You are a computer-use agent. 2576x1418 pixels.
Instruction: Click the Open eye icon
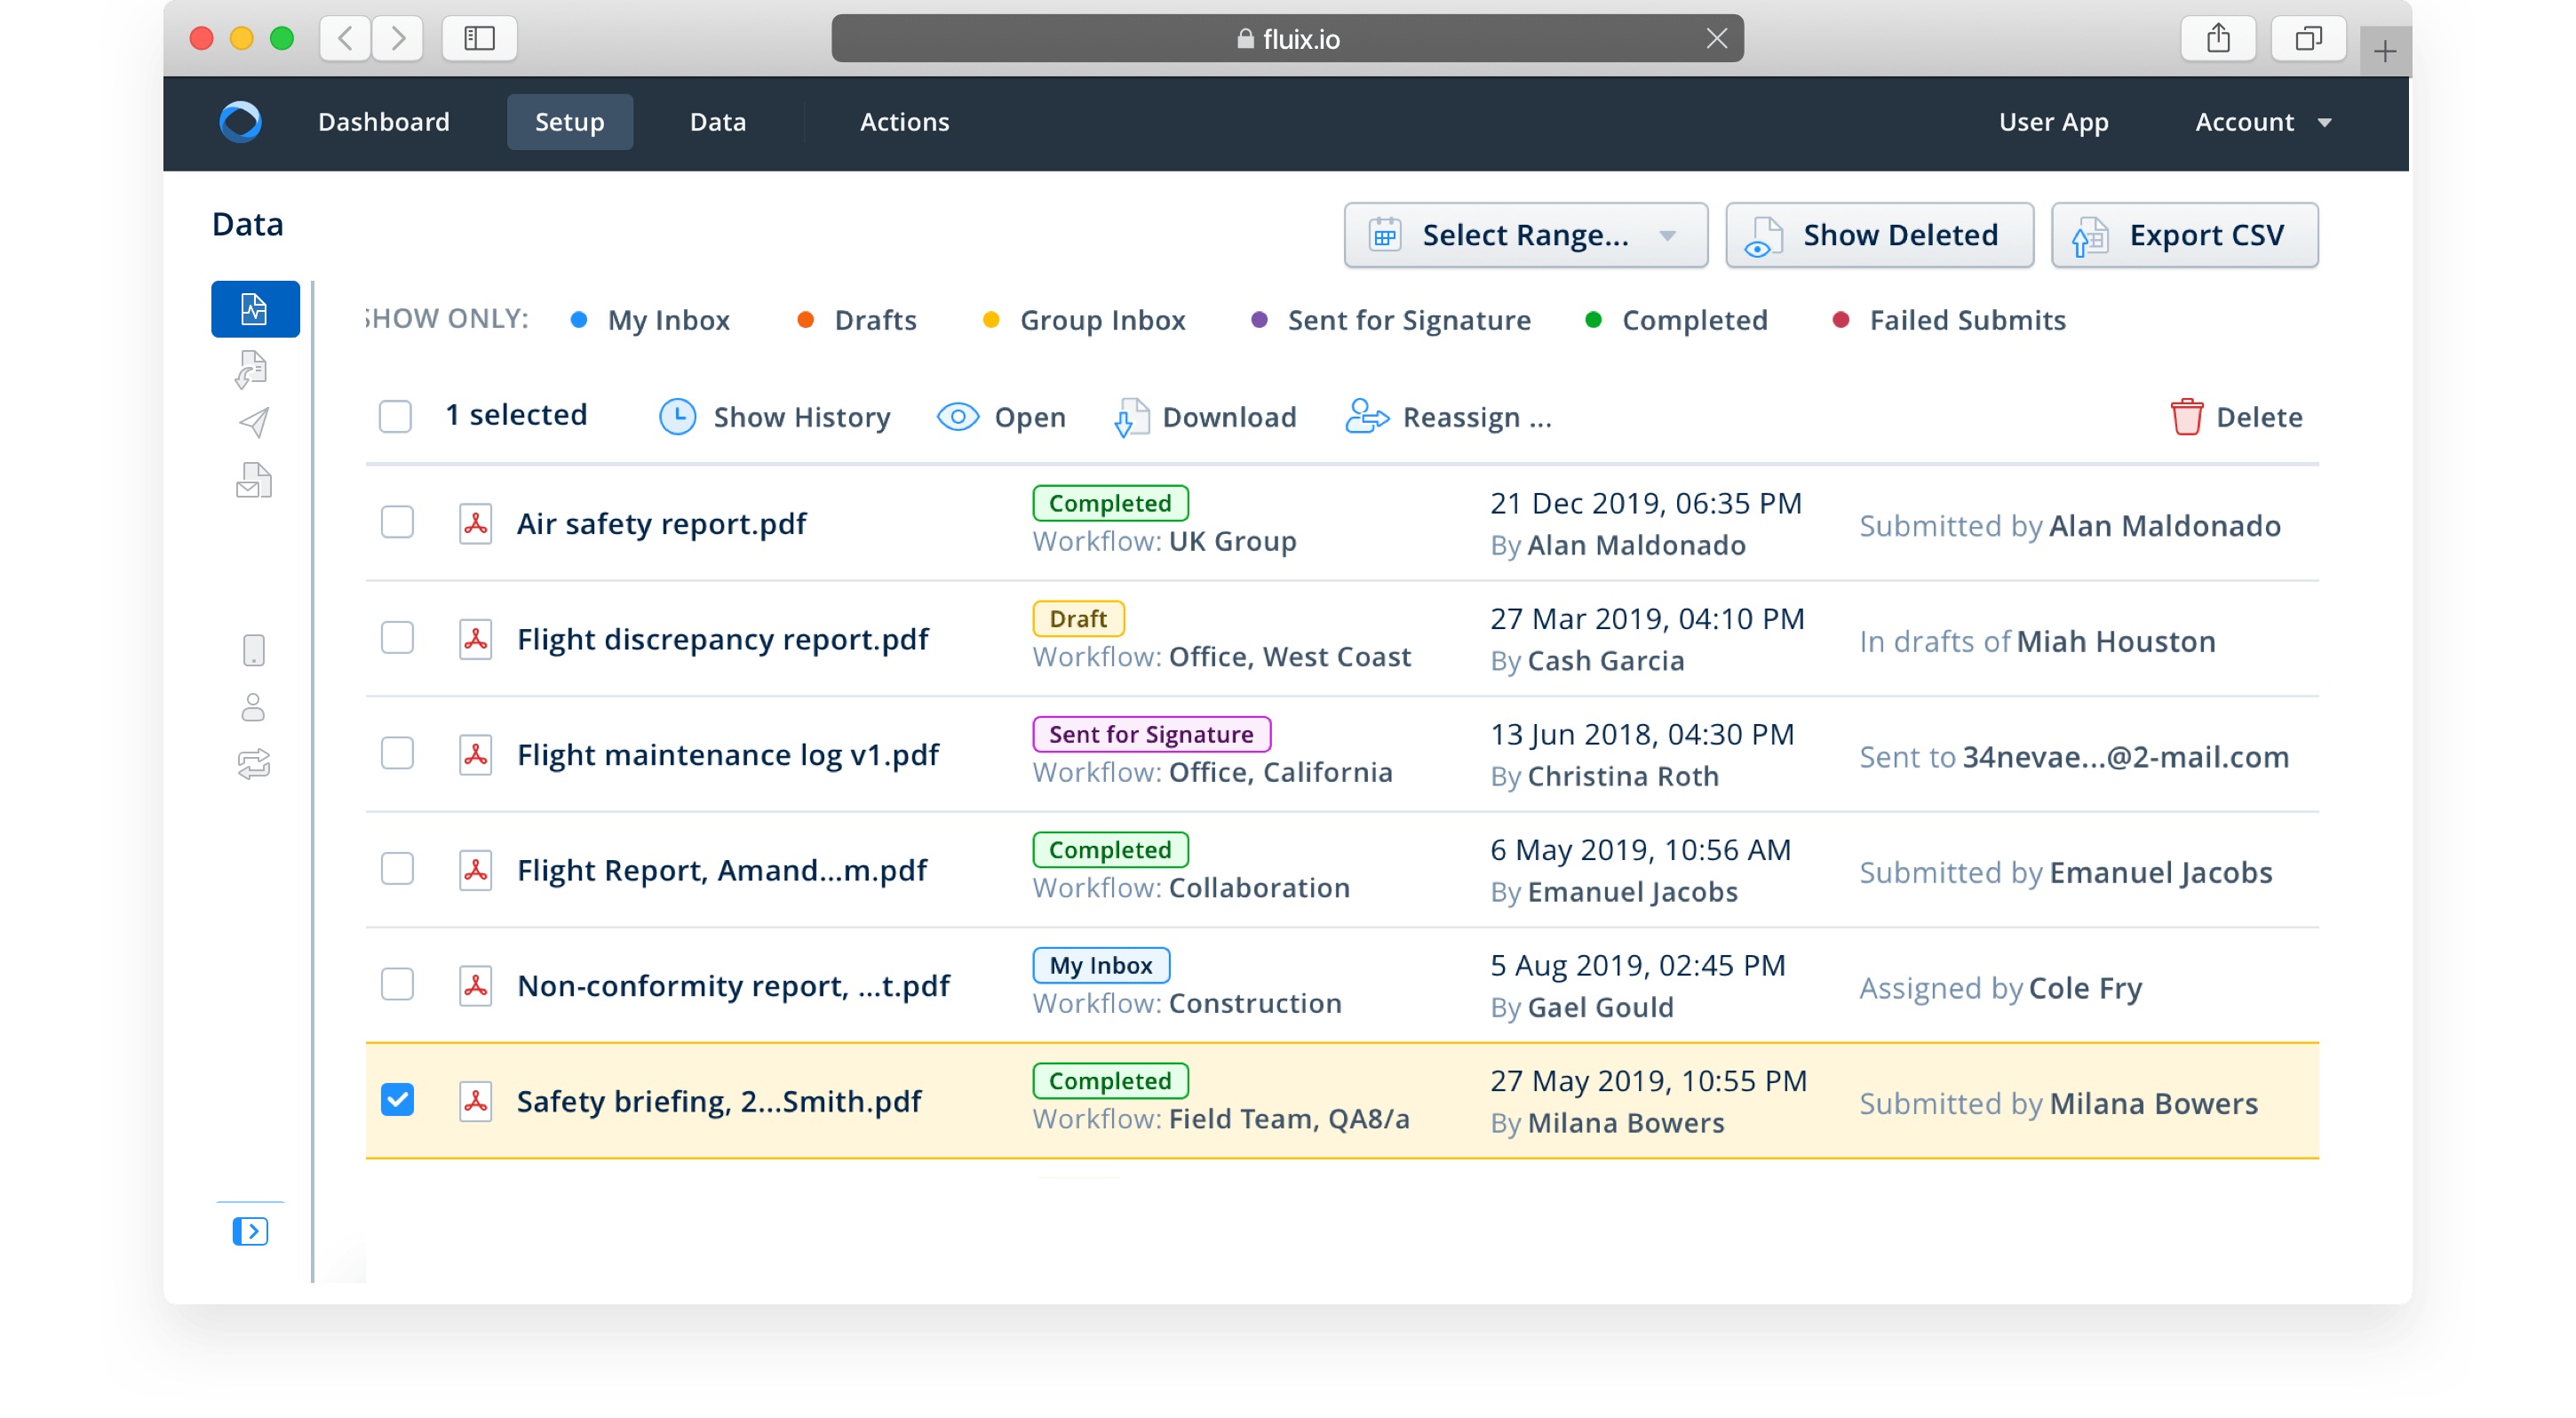[957, 417]
